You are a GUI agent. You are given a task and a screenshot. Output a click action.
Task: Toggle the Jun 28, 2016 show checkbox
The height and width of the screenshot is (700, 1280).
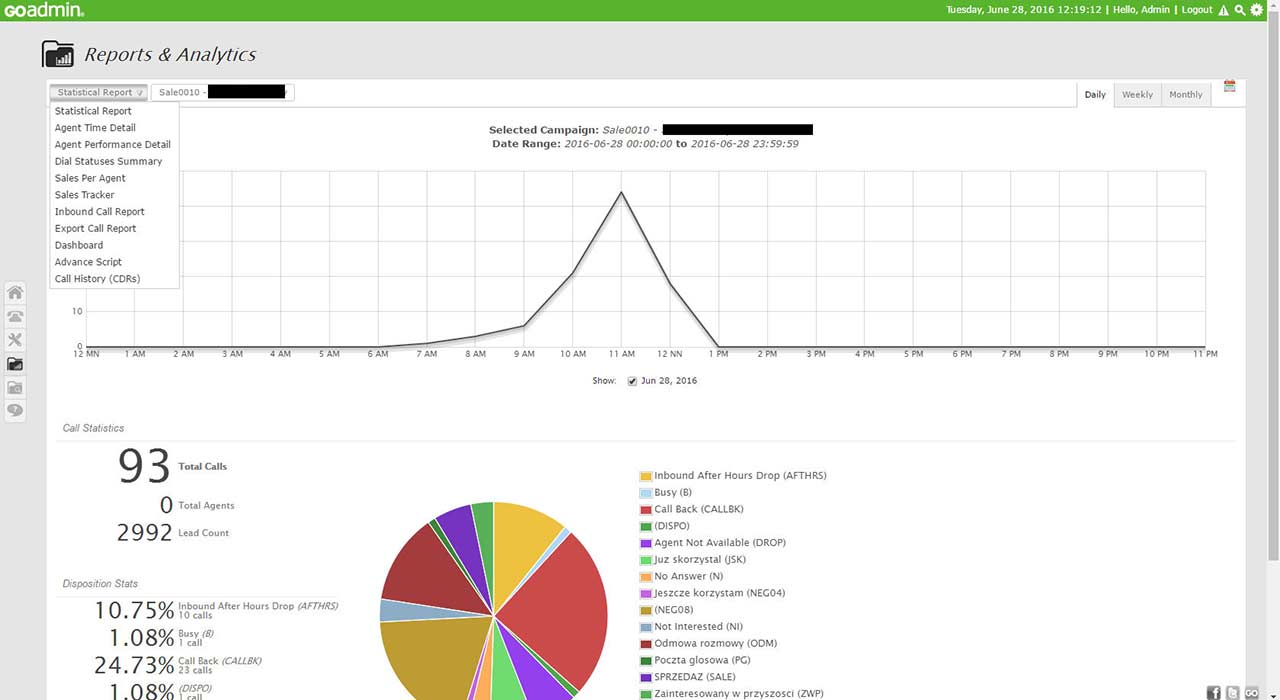632,381
